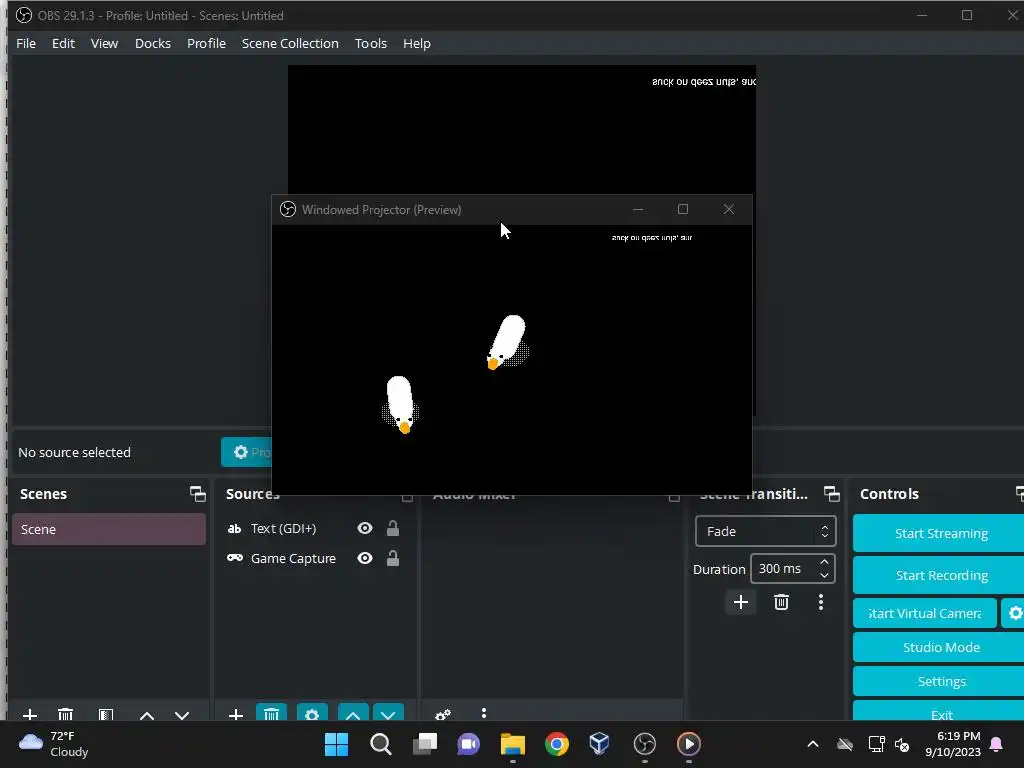Move source up with teal arrow
The image size is (1024, 768).
pos(353,712)
